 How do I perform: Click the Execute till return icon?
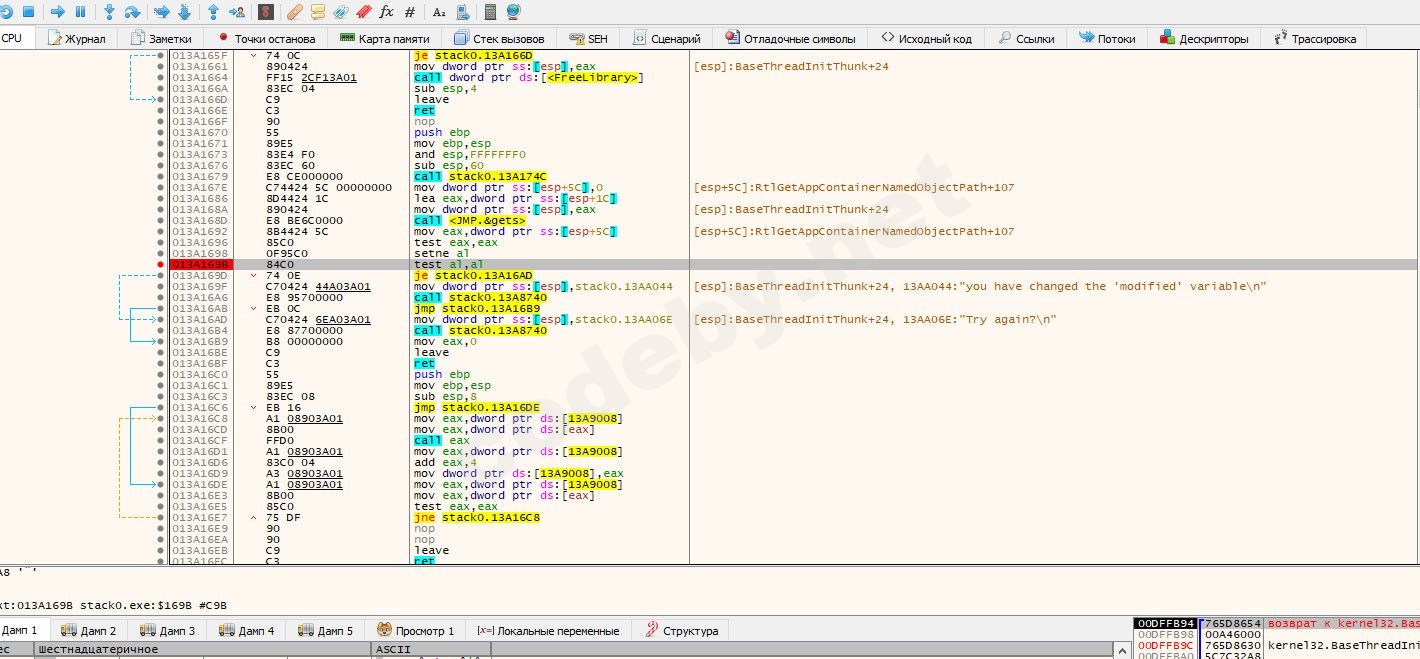213,12
